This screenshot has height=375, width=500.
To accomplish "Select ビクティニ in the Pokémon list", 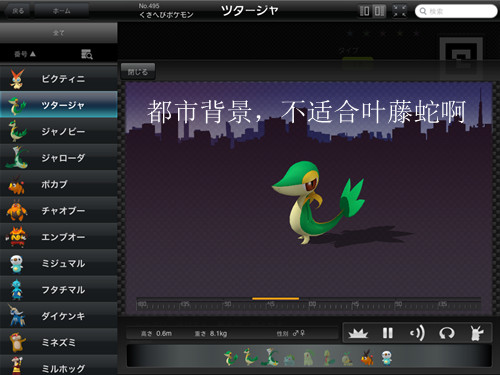I will click(x=59, y=79).
